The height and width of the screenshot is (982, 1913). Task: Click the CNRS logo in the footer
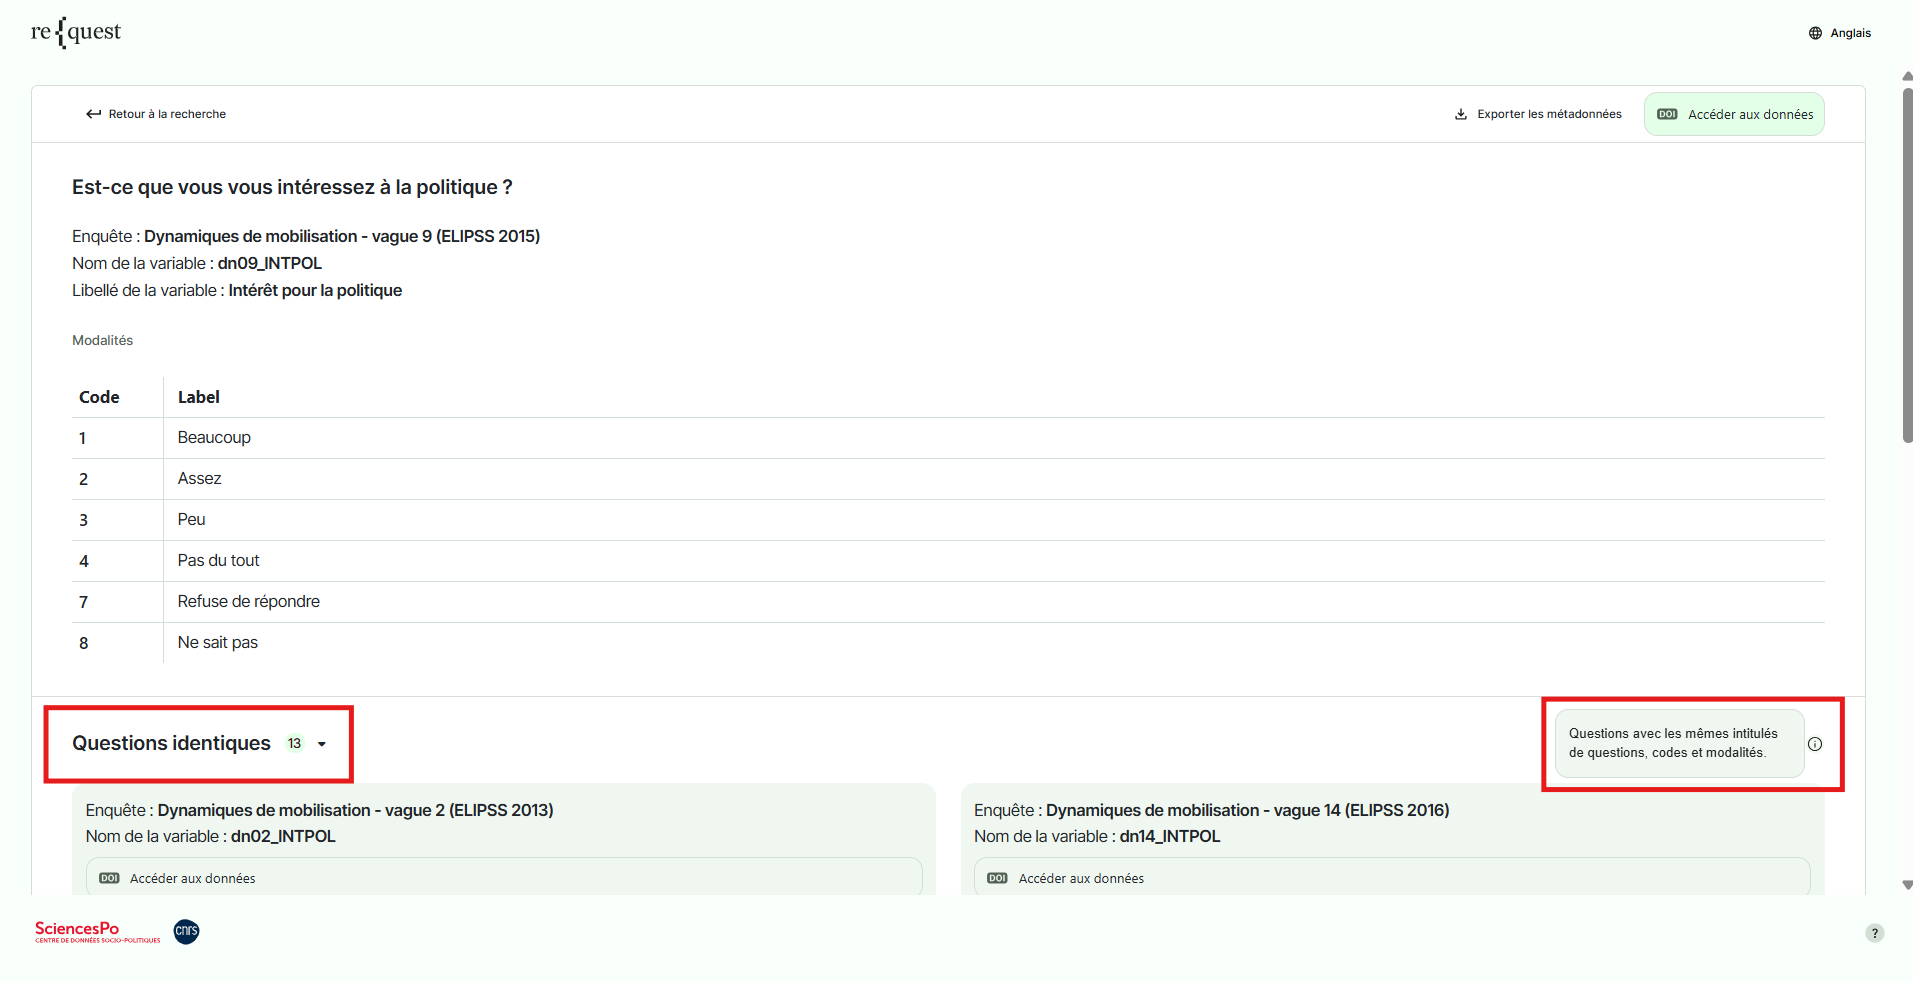(x=187, y=931)
